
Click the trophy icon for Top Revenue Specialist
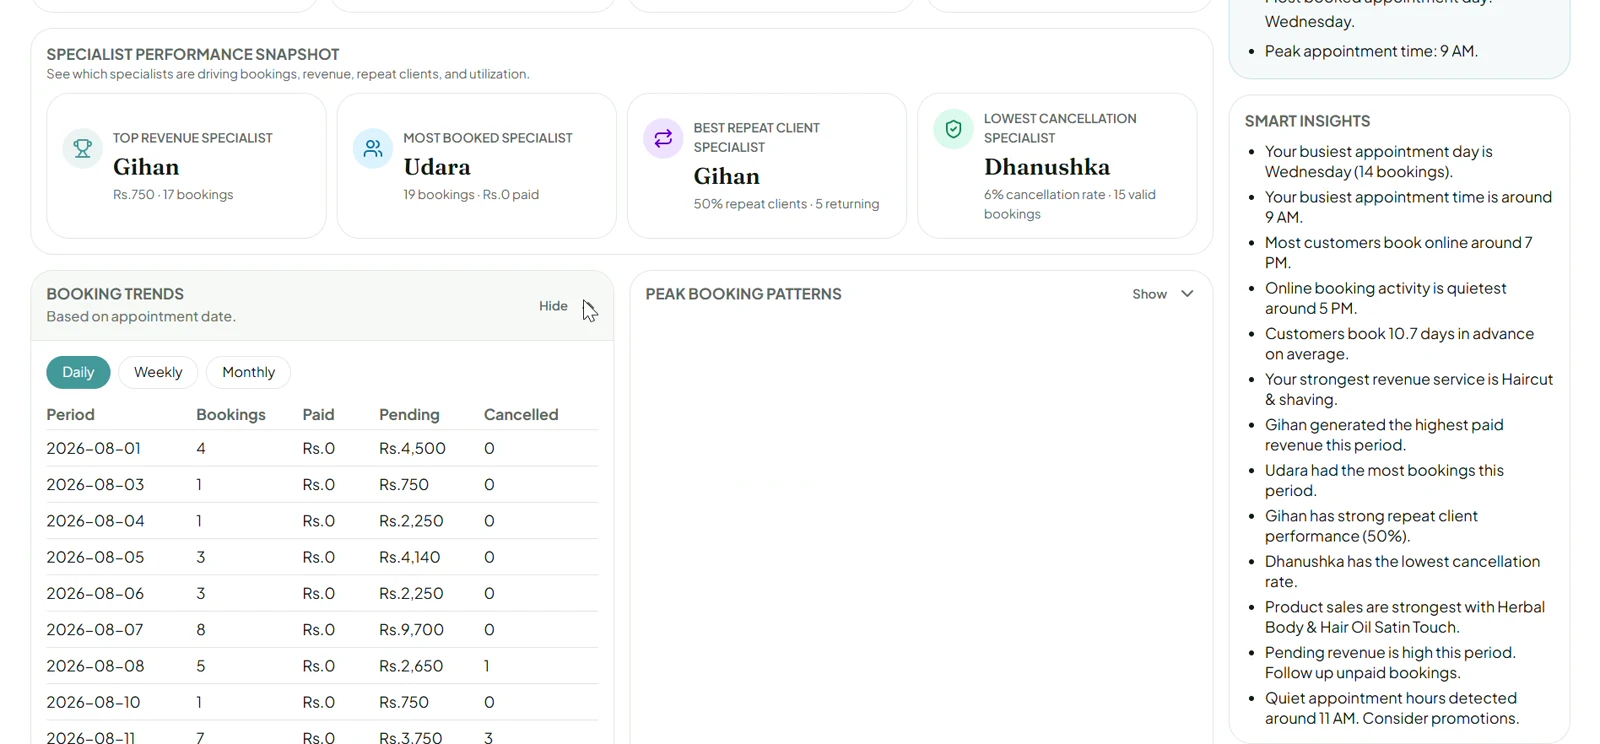(x=82, y=148)
